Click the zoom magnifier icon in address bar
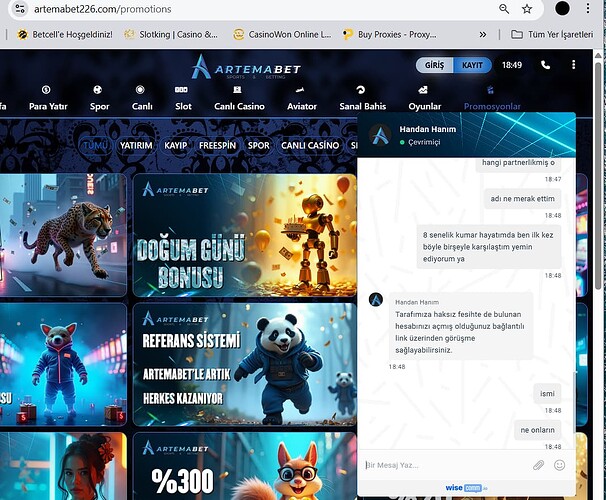This screenshot has width=606, height=500. coord(504,9)
